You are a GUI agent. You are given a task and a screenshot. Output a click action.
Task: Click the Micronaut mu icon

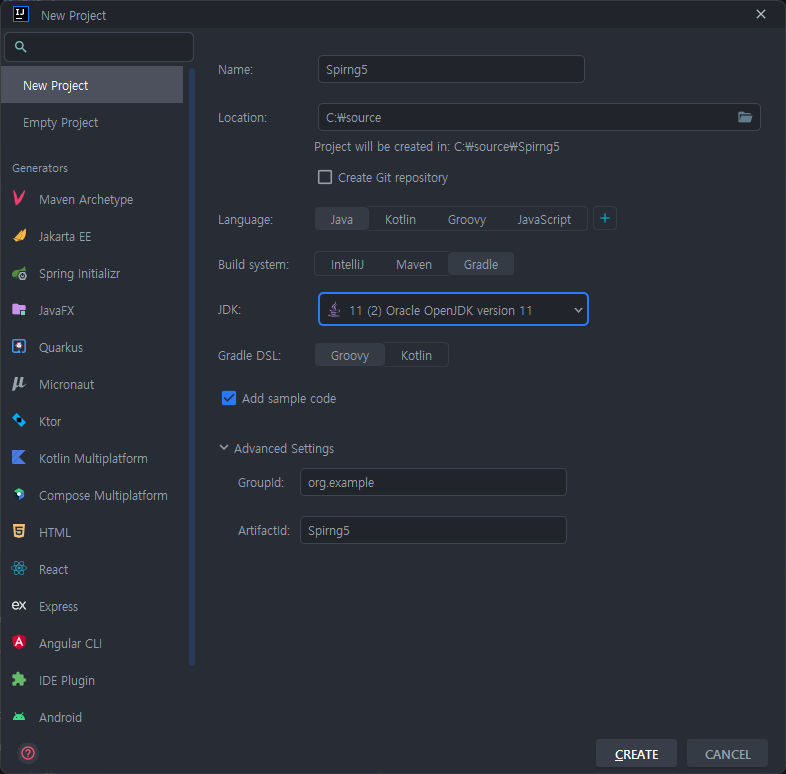[x=19, y=383]
